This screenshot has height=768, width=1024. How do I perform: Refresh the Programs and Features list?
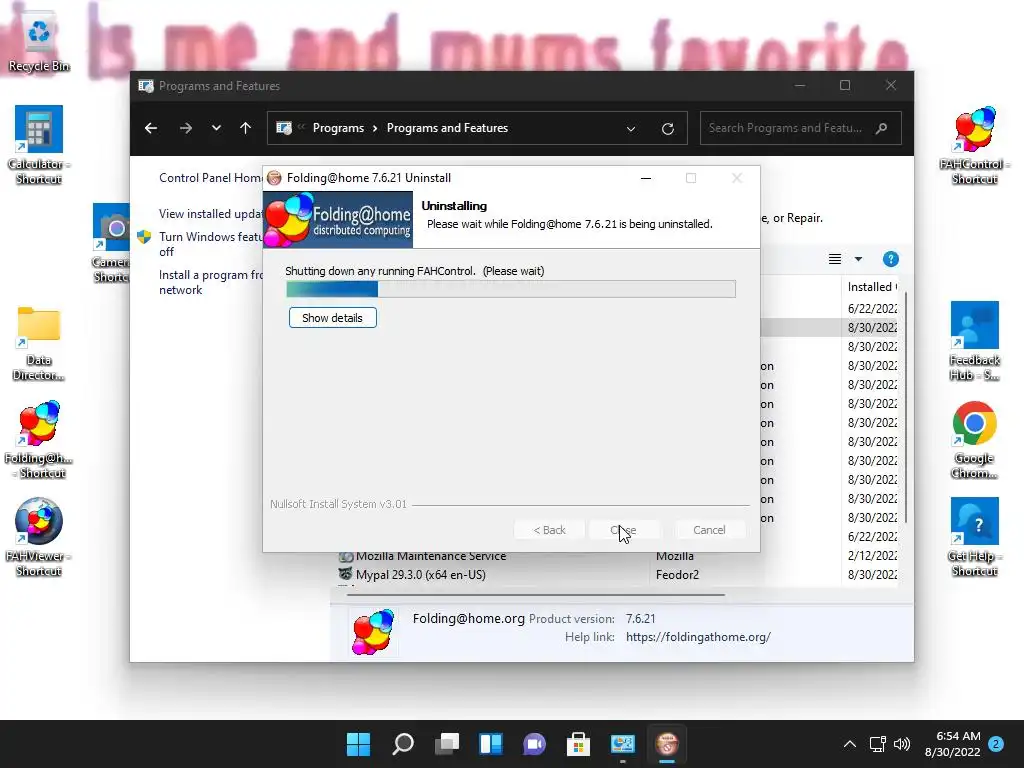tap(667, 128)
